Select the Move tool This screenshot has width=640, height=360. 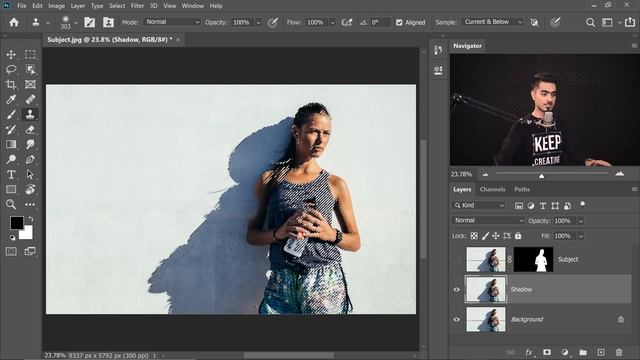(x=11, y=55)
